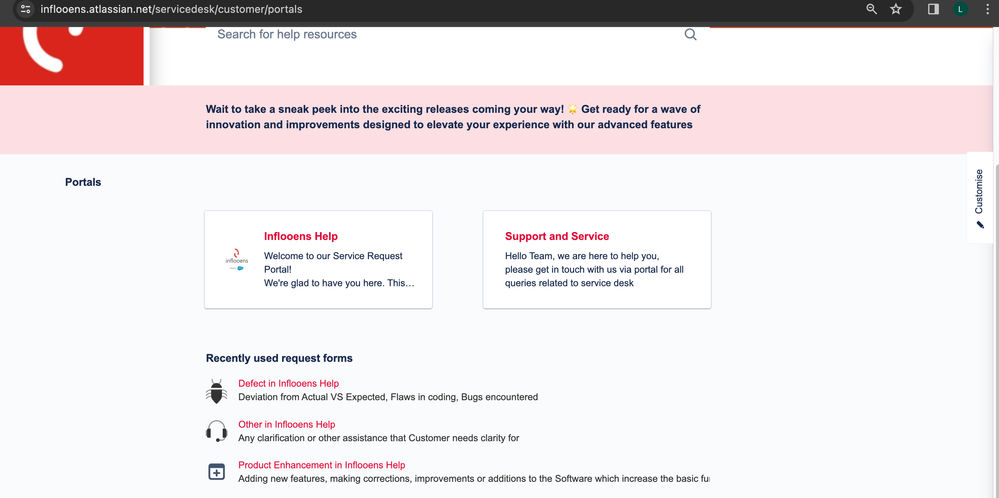Open Defect in Inflooens Help form

pos(289,383)
